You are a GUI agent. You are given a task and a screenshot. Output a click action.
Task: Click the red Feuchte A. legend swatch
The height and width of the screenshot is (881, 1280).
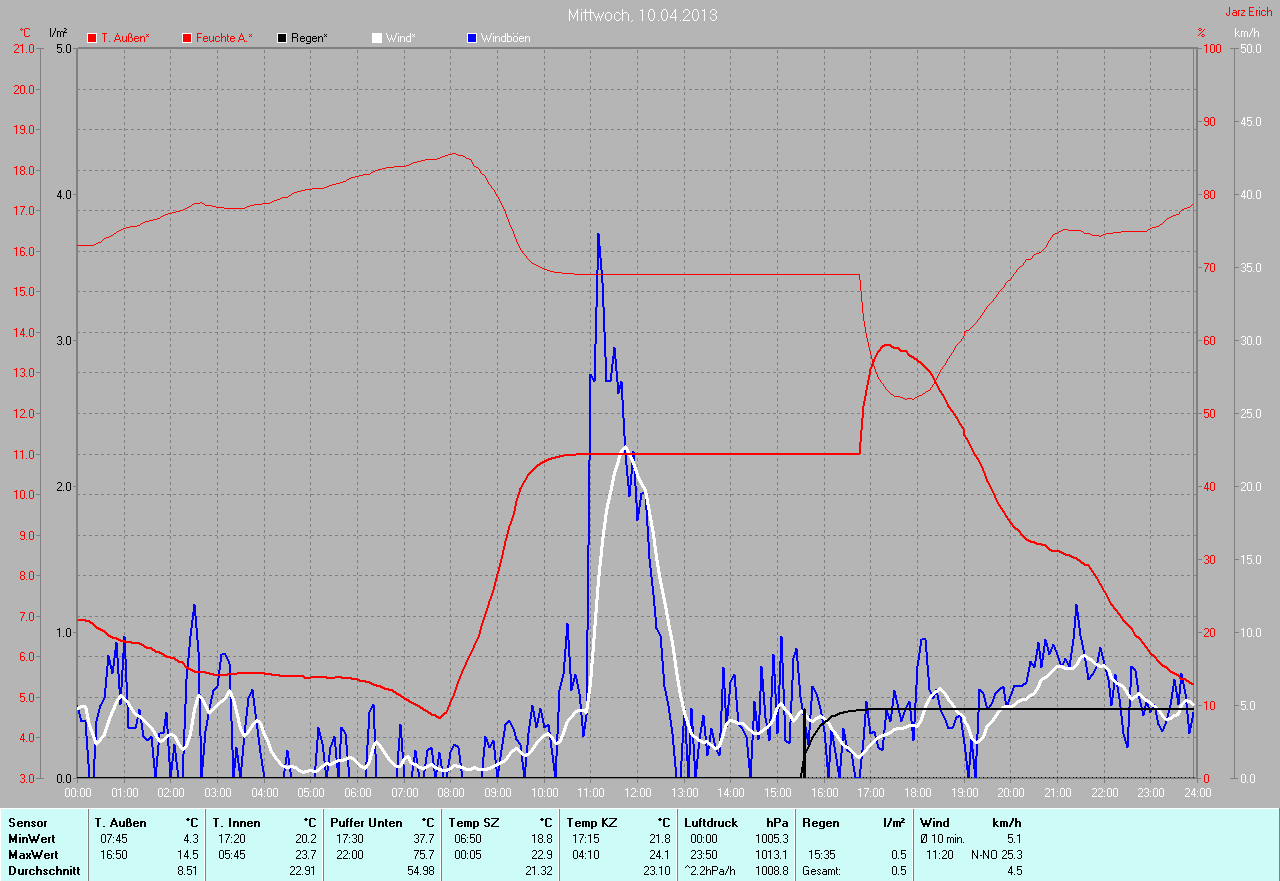coord(187,38)
